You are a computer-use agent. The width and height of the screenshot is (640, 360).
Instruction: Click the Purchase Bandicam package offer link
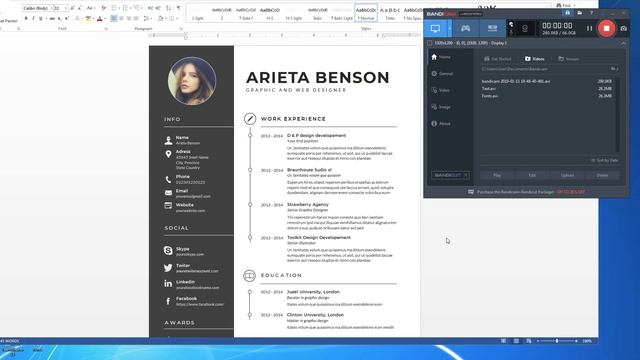(527, 192)
